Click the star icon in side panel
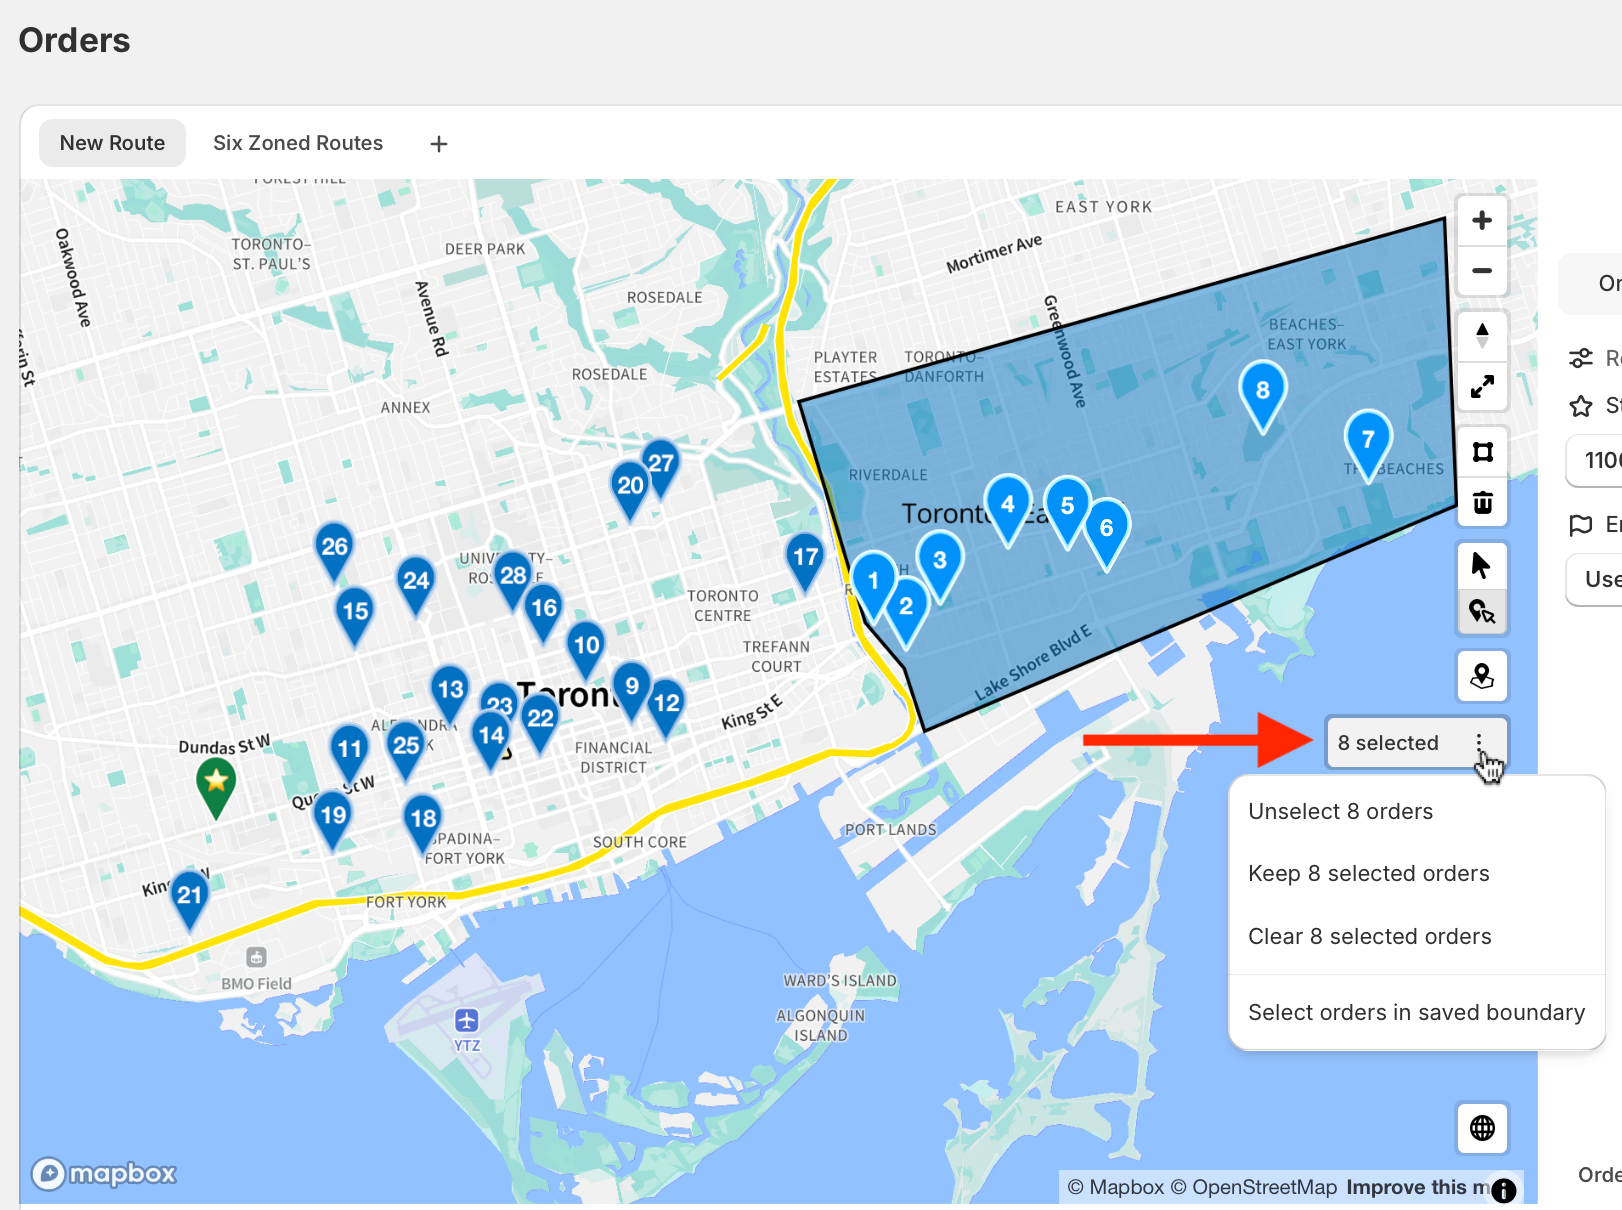This screenshot has height=1210, width=1622. [x=1581, y=406]
